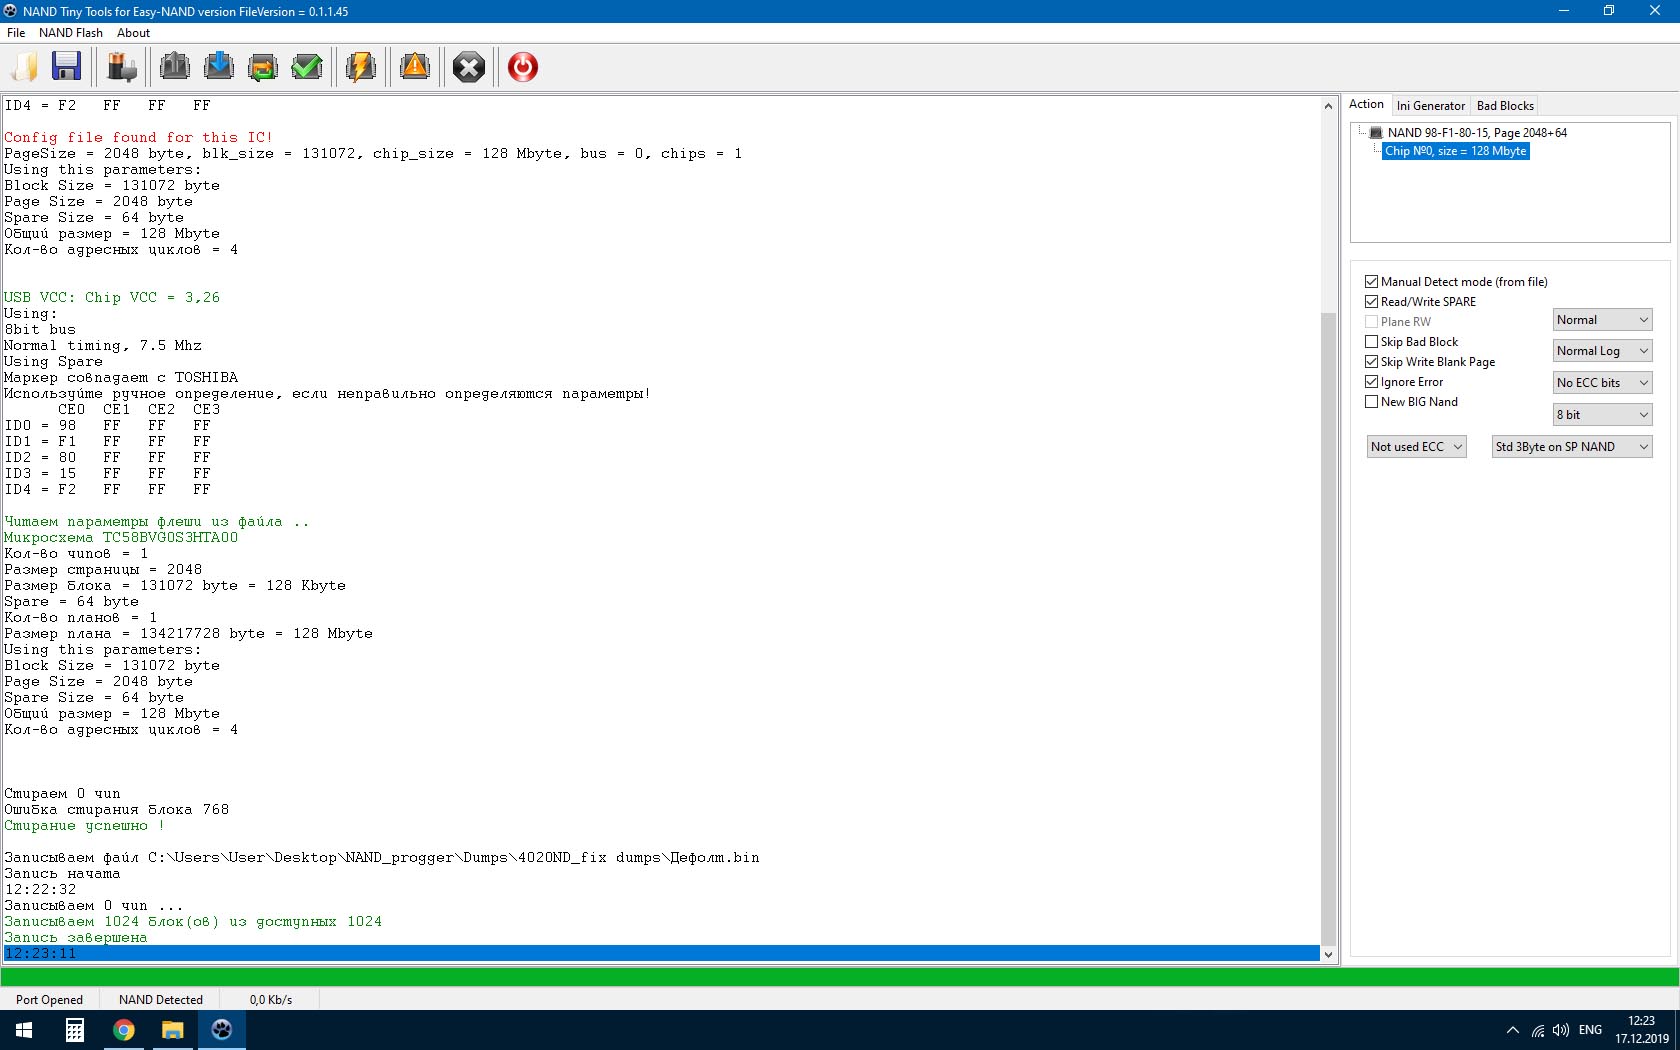
Task: Uncheck the Ignore Error option
Action: (x=1372, y=382)
